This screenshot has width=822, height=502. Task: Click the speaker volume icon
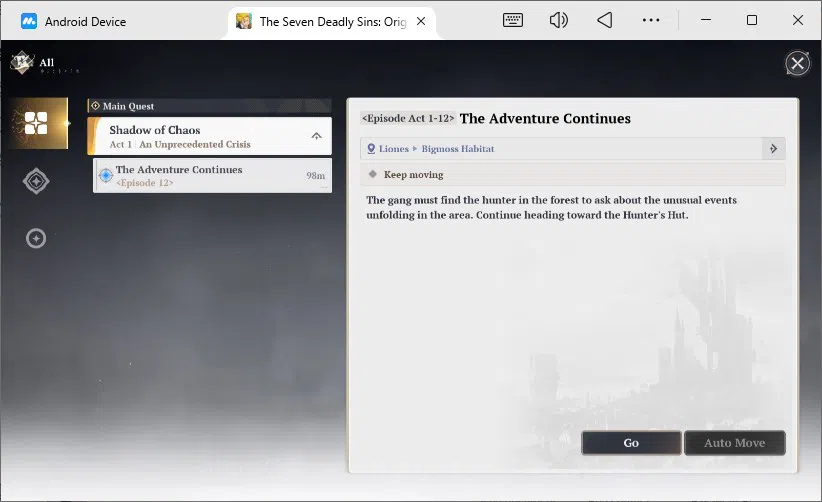[x=558, y=20]
